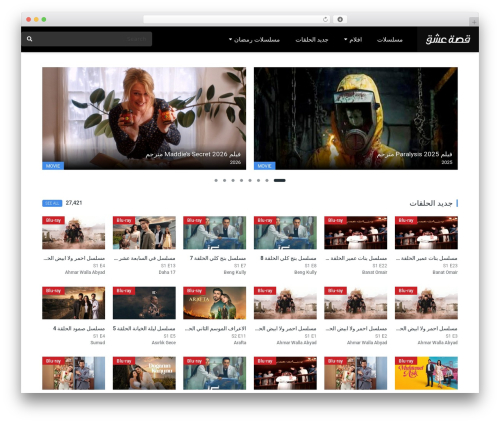Image resolution: width=500 pixels, height=423 pixels.
Task: Click the Daha 17 series name
Action: coord(167,272)
